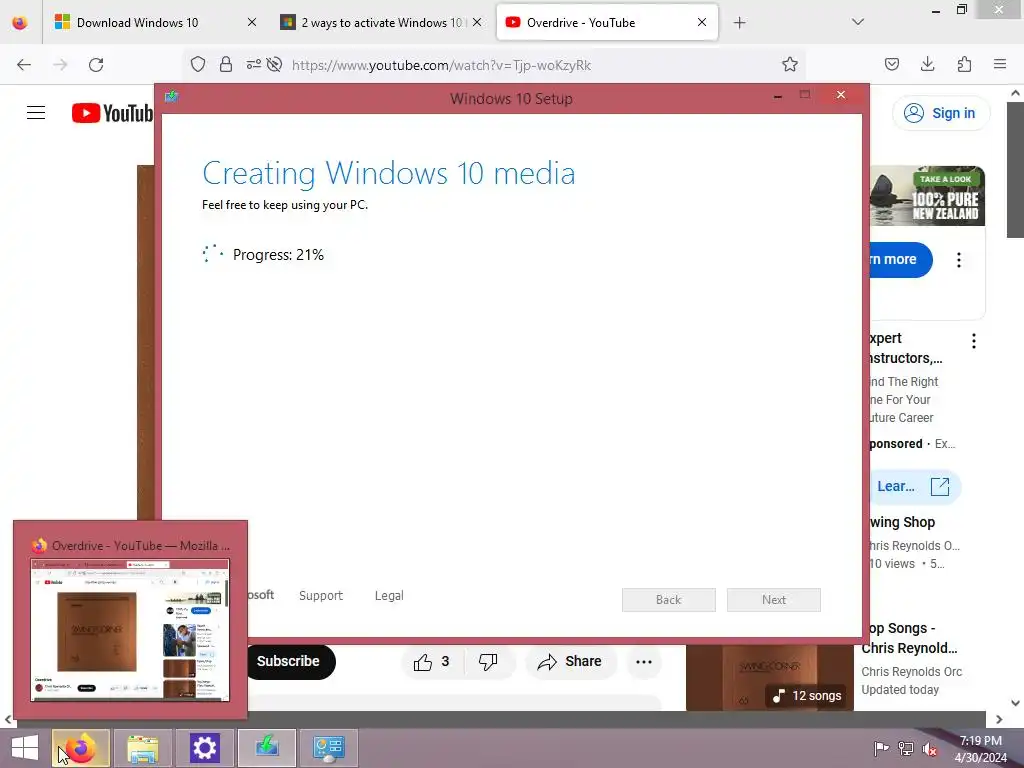1024x768 pixels.
Task: Click the autoplay blocked icon in address bar
Action: click(x=275, y=65)
